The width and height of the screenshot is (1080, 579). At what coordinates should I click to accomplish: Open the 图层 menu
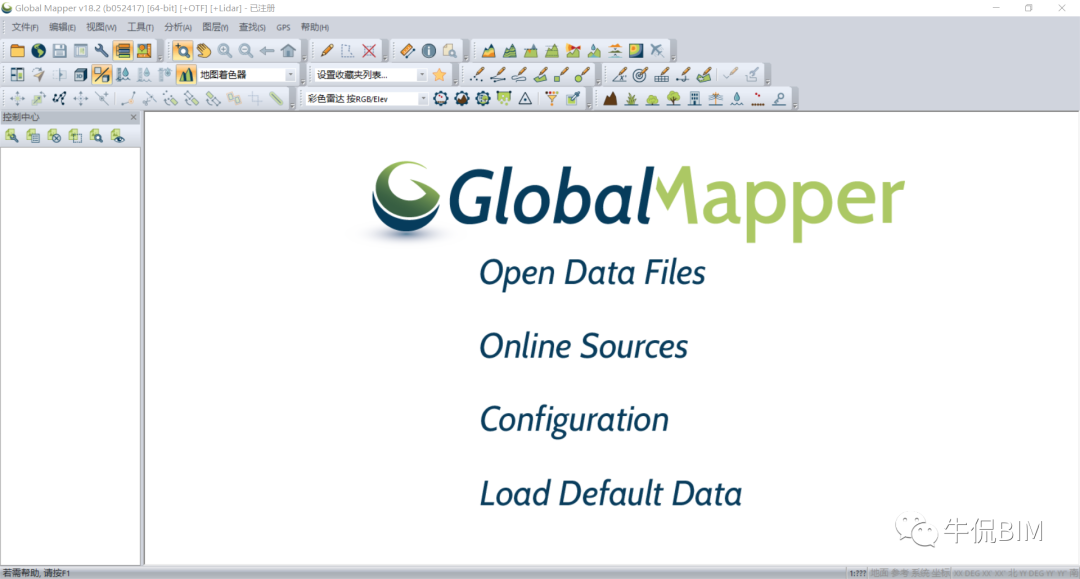click(215, 27)
